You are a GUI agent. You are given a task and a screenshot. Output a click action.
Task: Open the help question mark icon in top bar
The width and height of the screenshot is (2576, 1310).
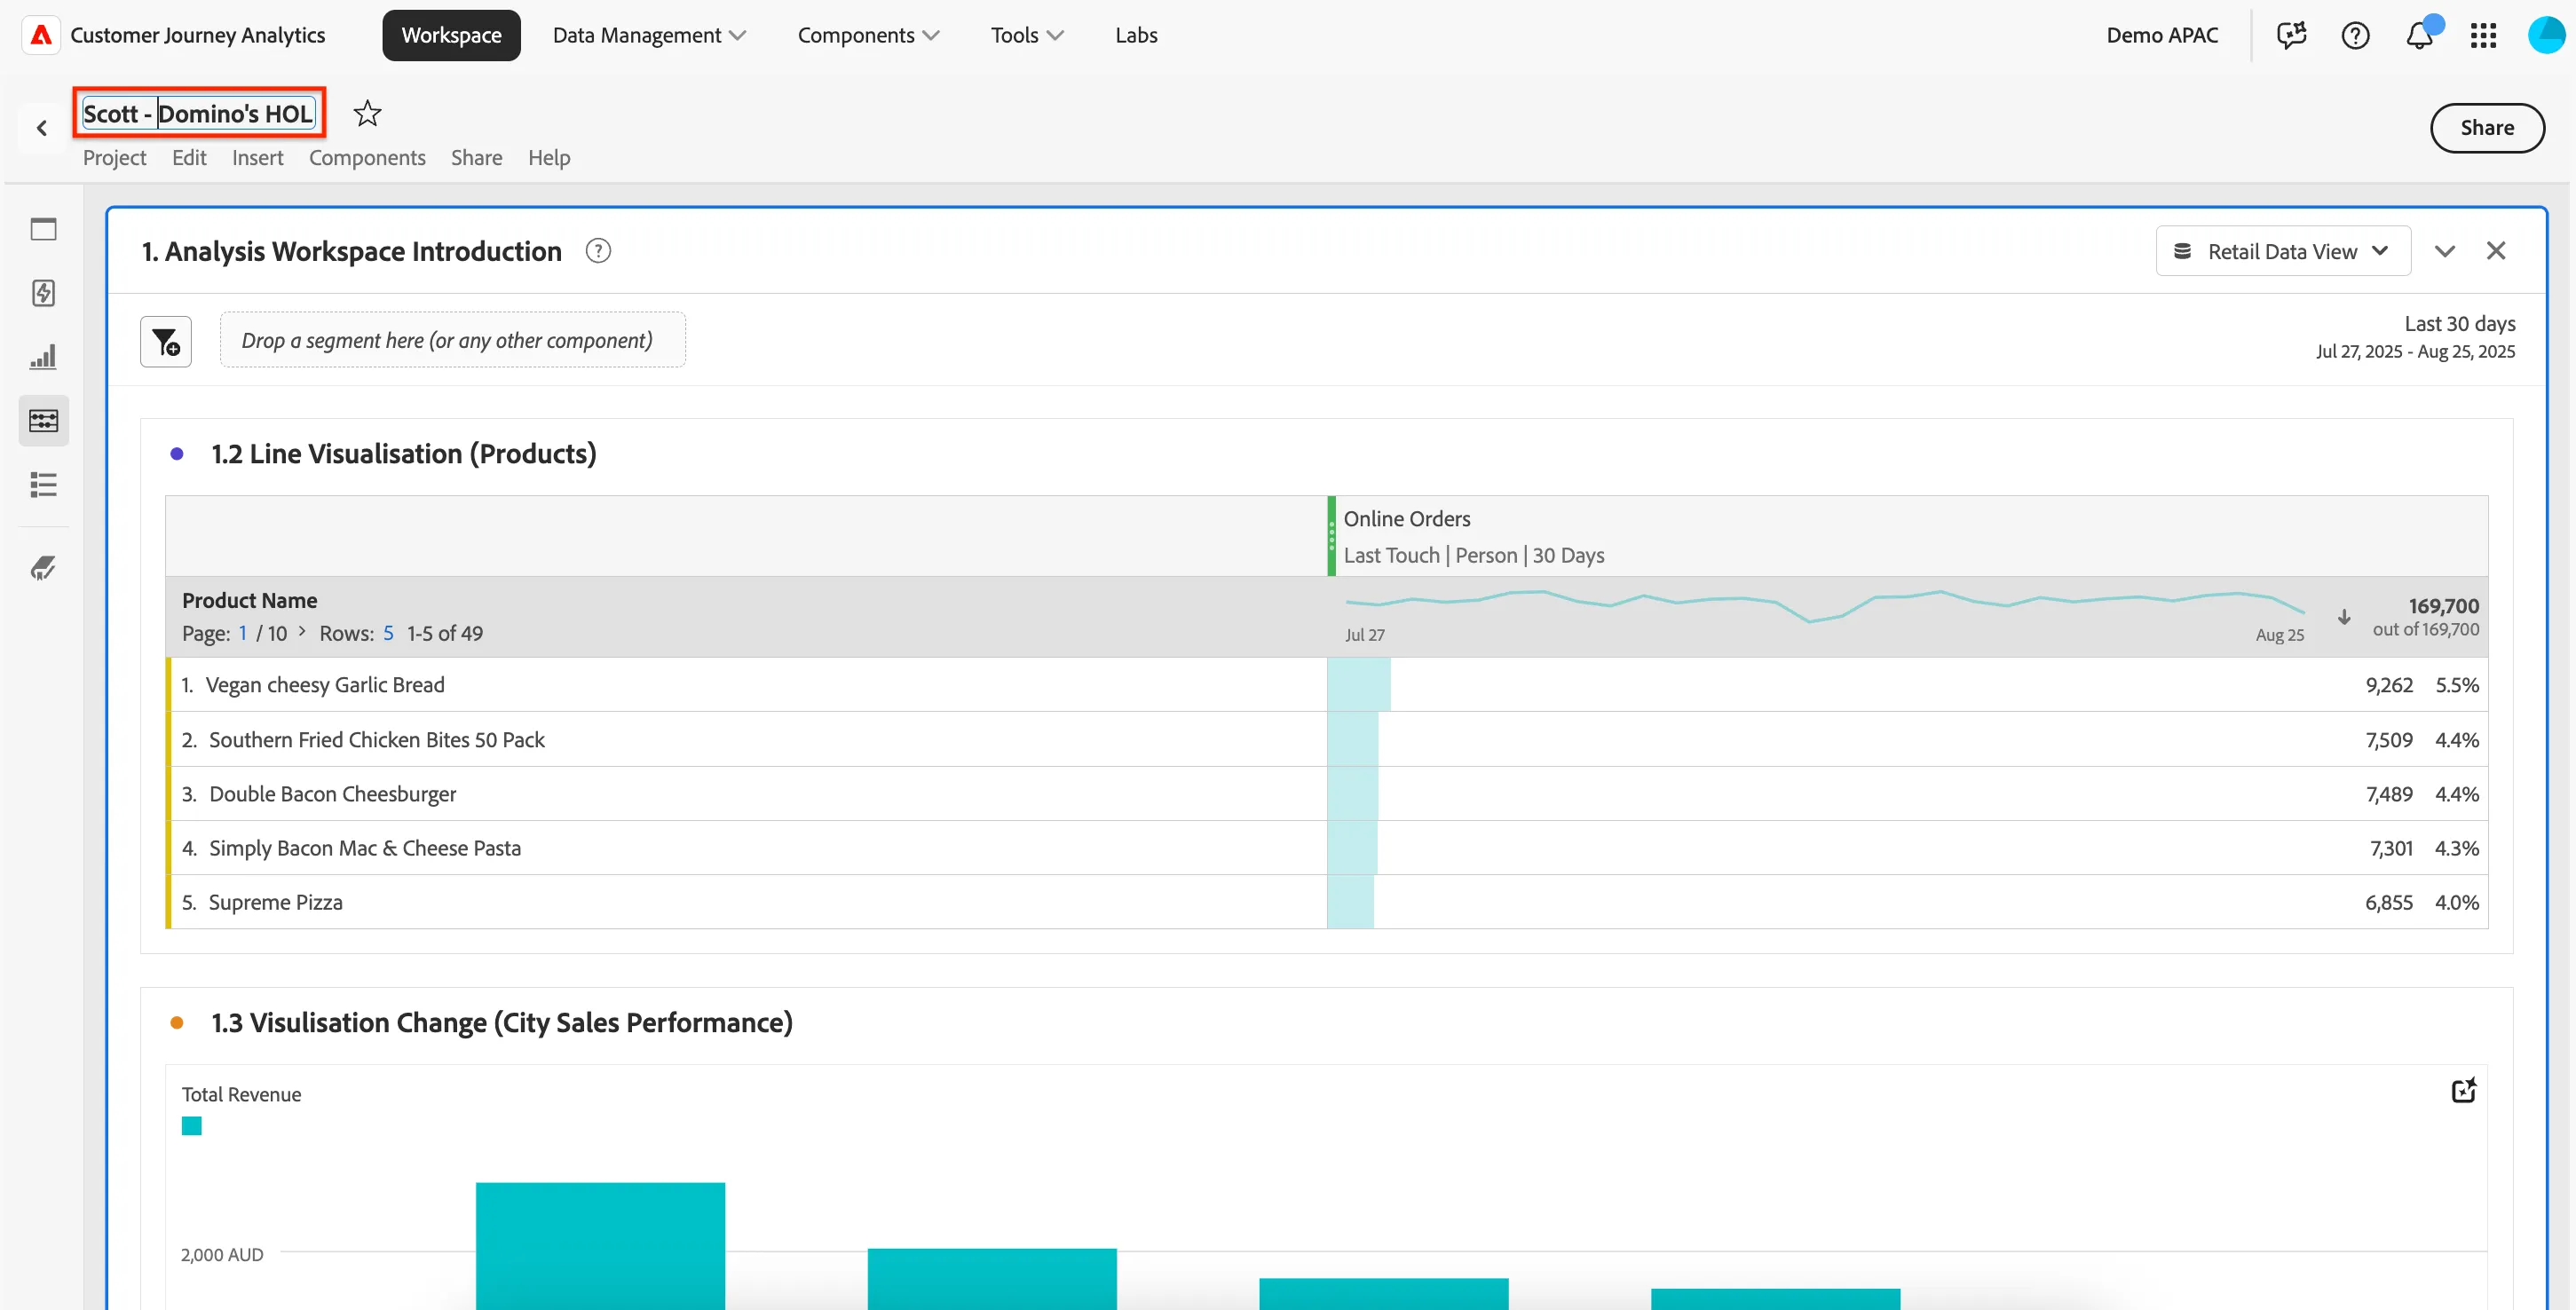click(x=2355, y=35)
